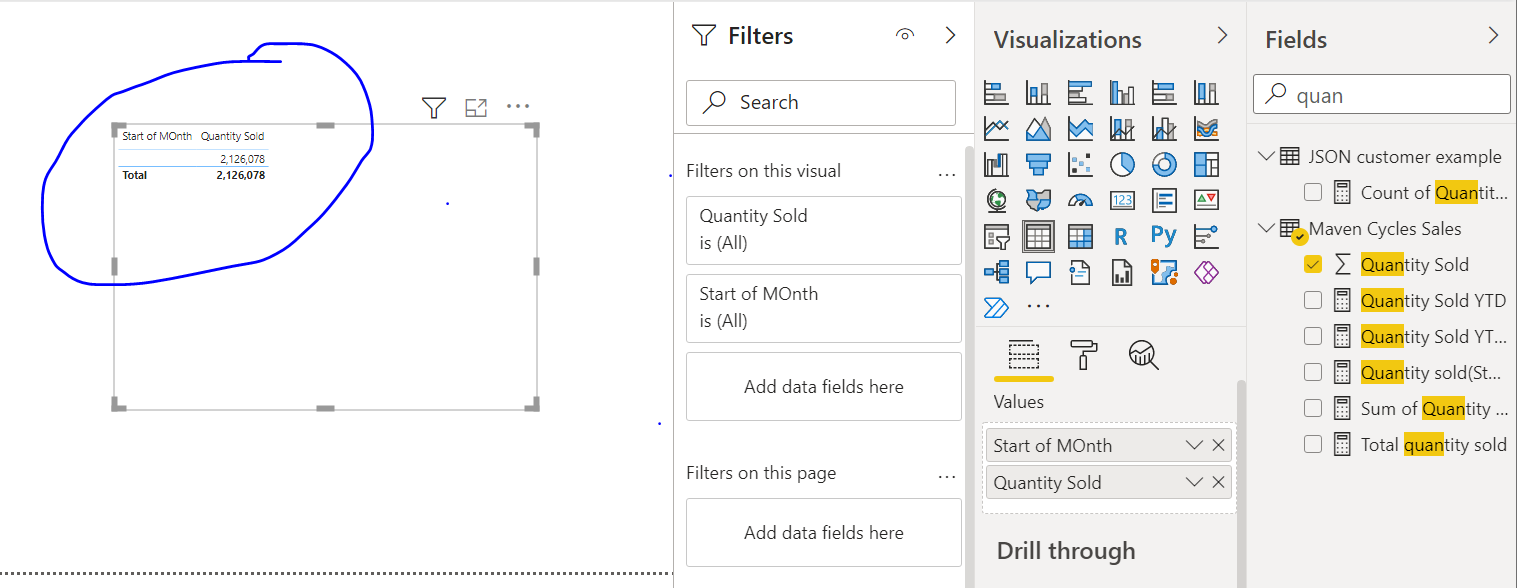Select the gauge visual

pos(1080,200)
